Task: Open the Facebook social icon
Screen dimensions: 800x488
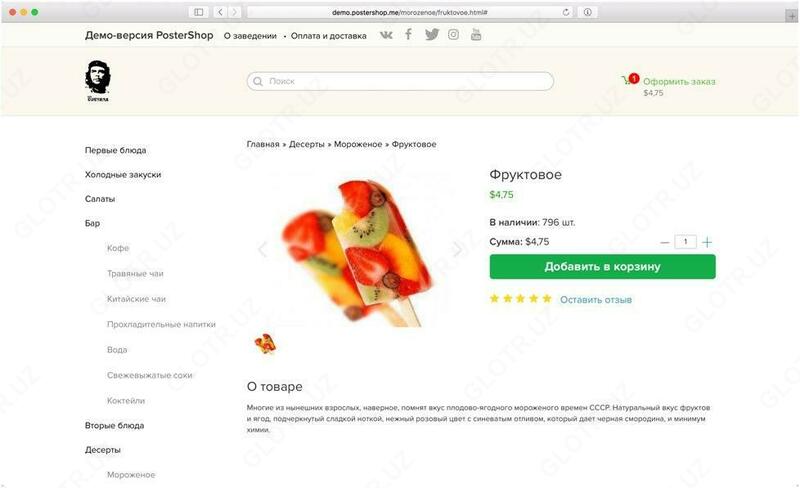Action: point(408,35)
